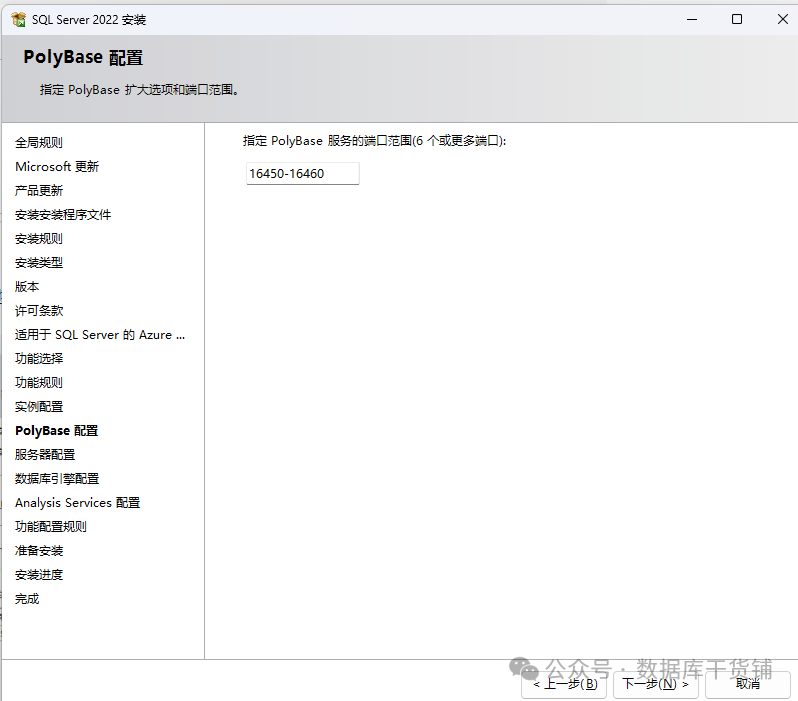The width and height of the screenshot is (798, 701).
Task: Click the SQL Server setup title bar icon
Action: pos(19,19)
